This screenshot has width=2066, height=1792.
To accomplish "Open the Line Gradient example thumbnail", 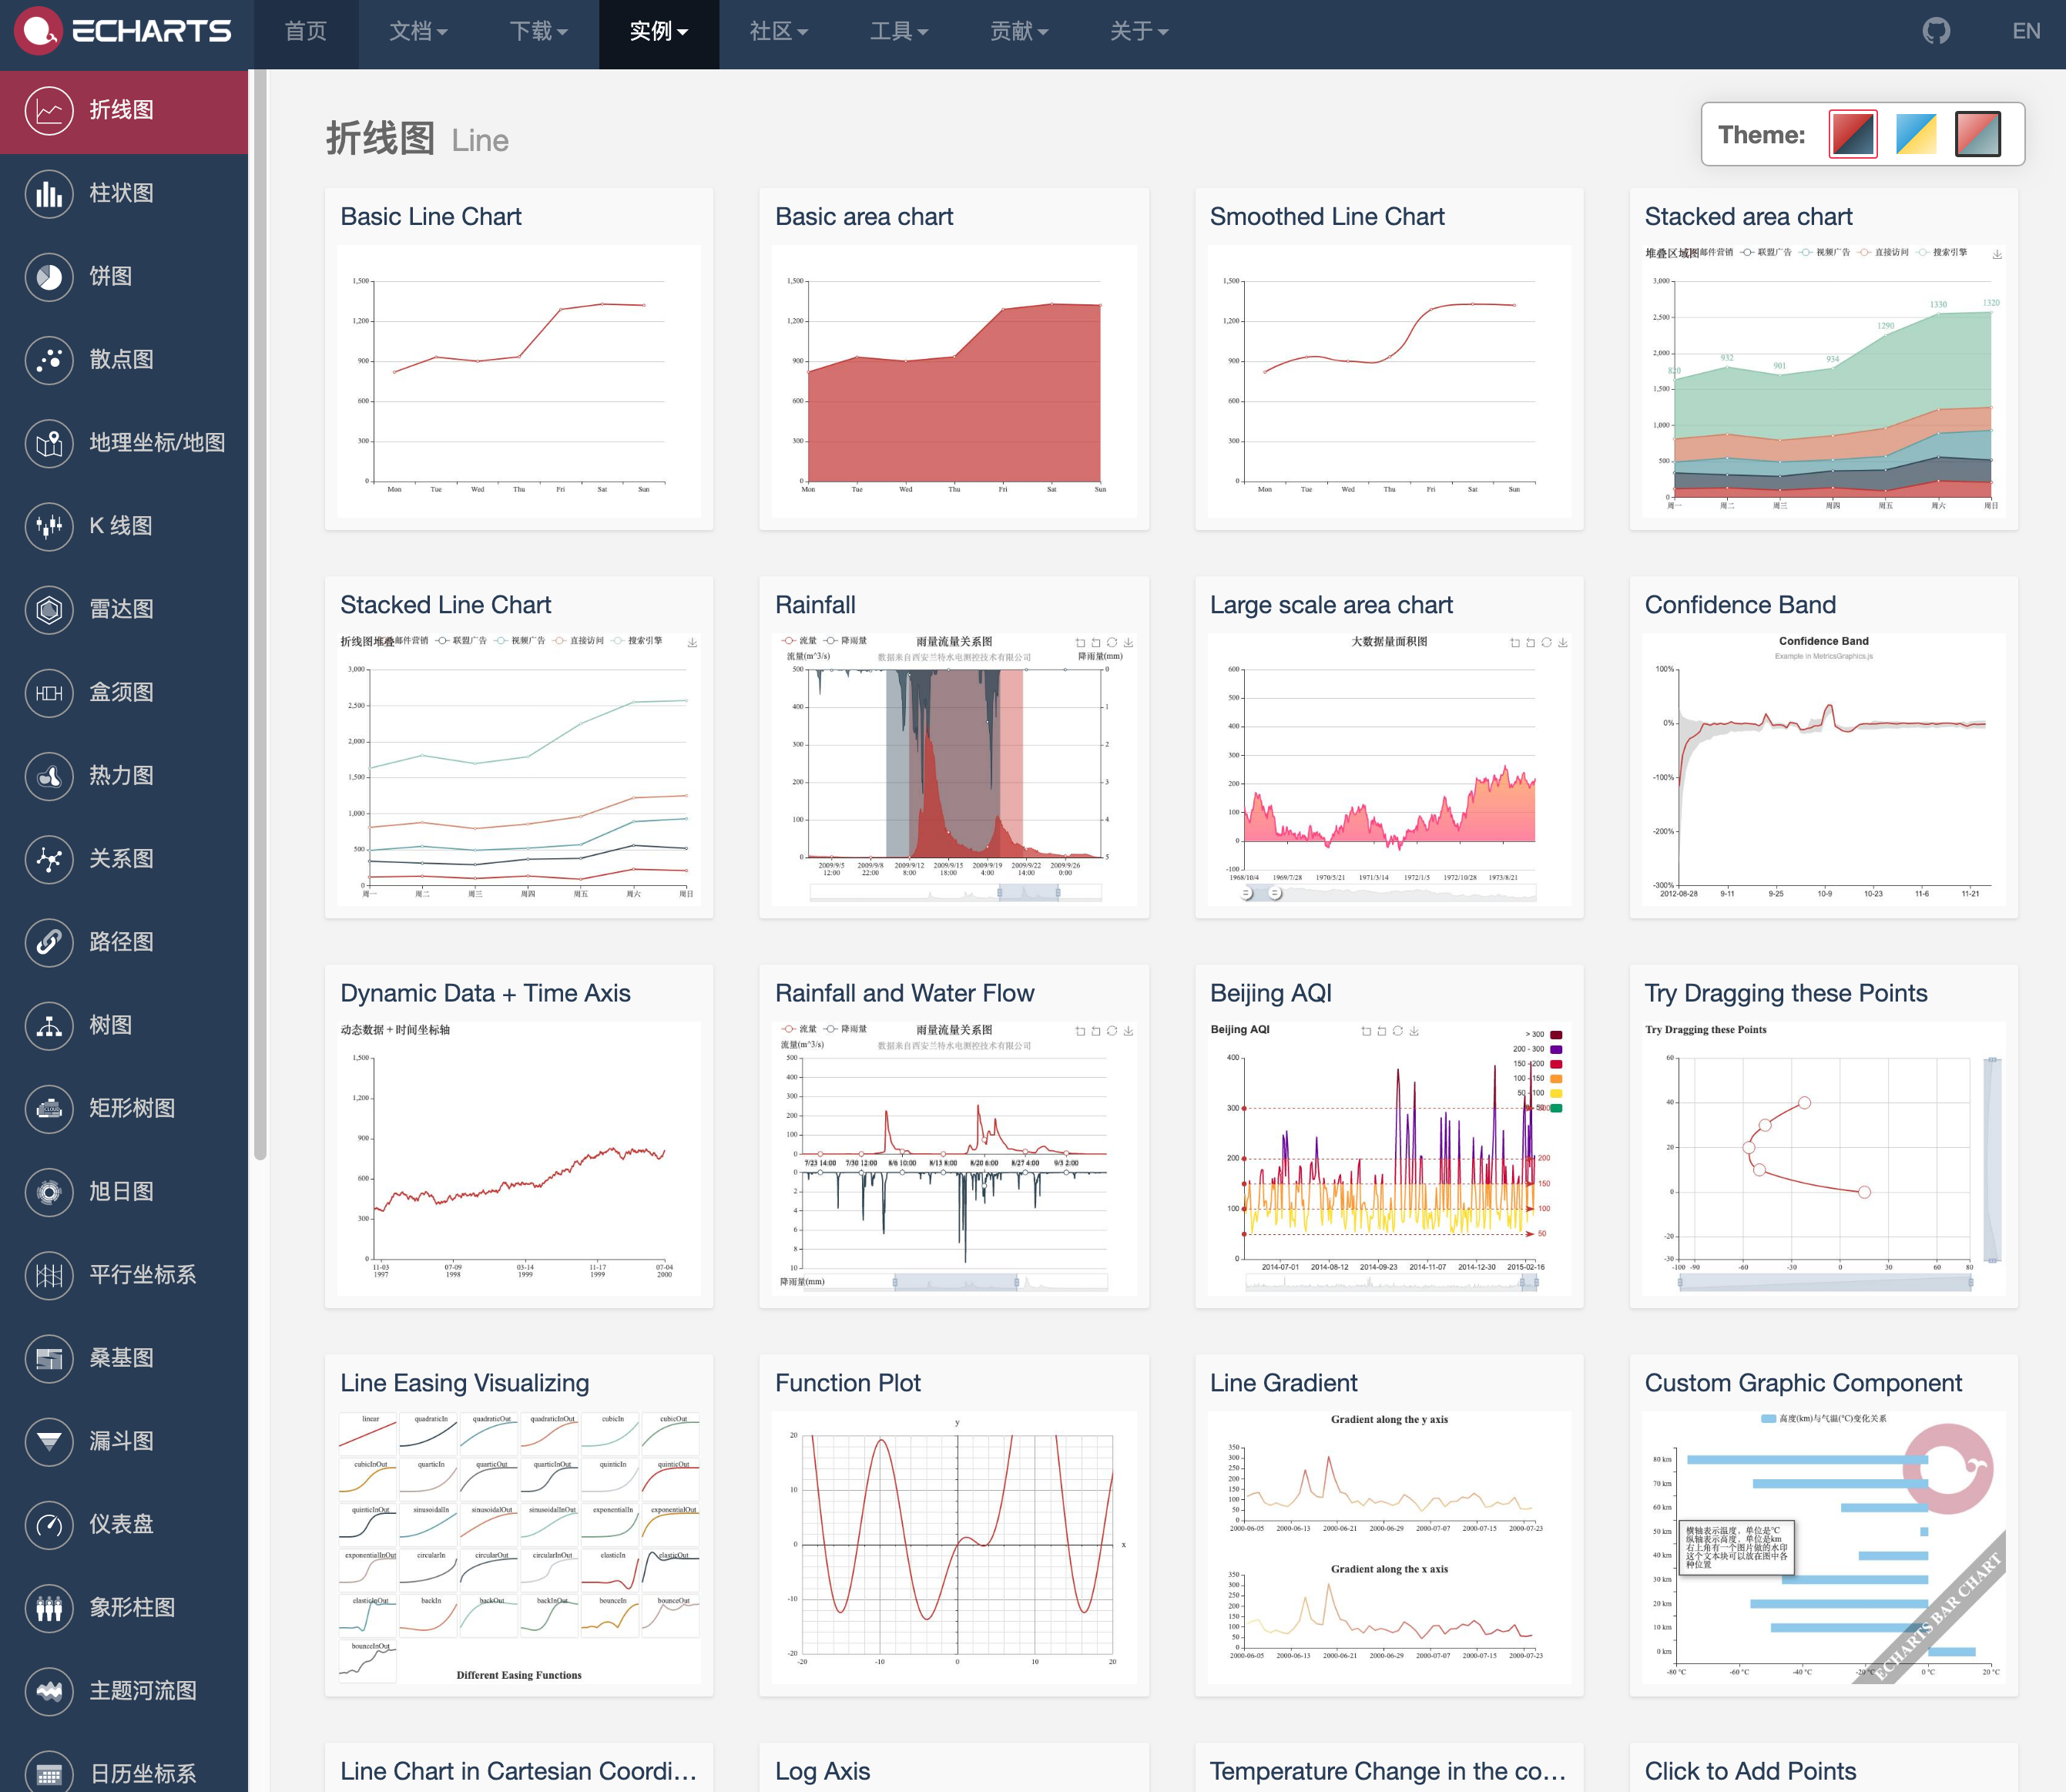I will pyautogui.click(x=1389, y=1546).
